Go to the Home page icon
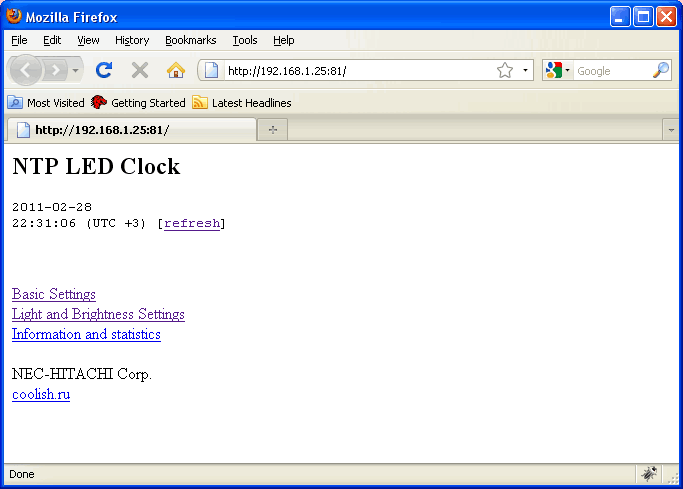Screen dimensions: 683x489 click(176, 70)
